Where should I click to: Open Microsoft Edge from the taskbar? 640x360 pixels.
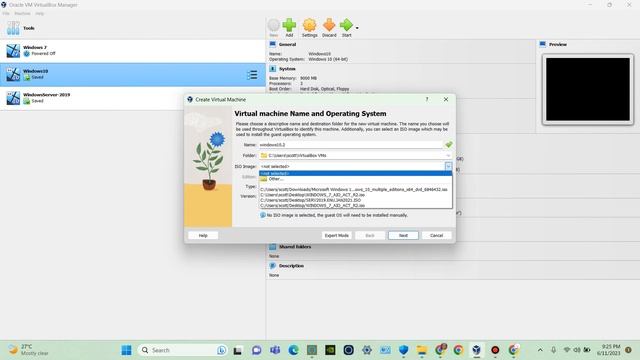[x=293, y=350]
